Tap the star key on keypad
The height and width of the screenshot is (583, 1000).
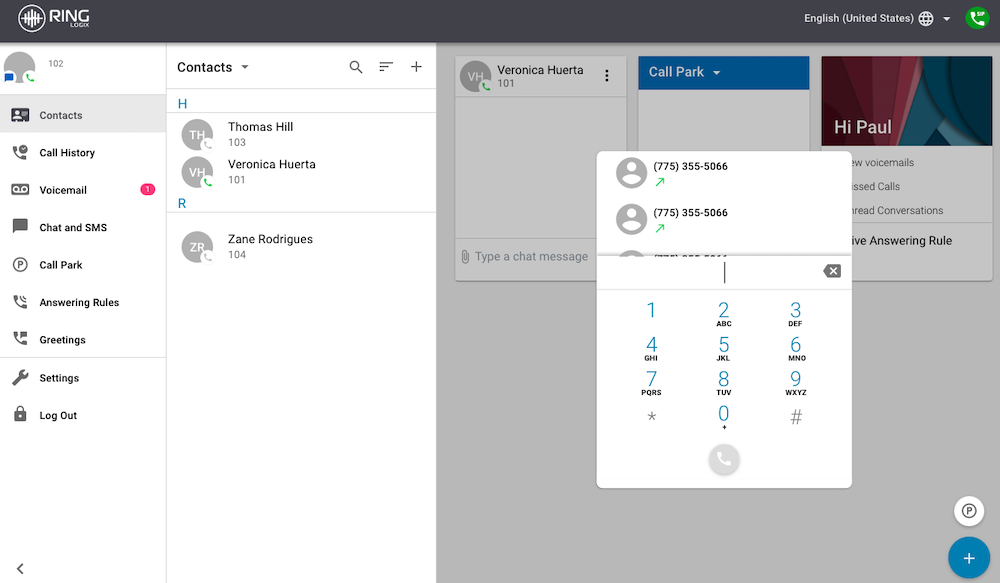click(x=651, y=417)
